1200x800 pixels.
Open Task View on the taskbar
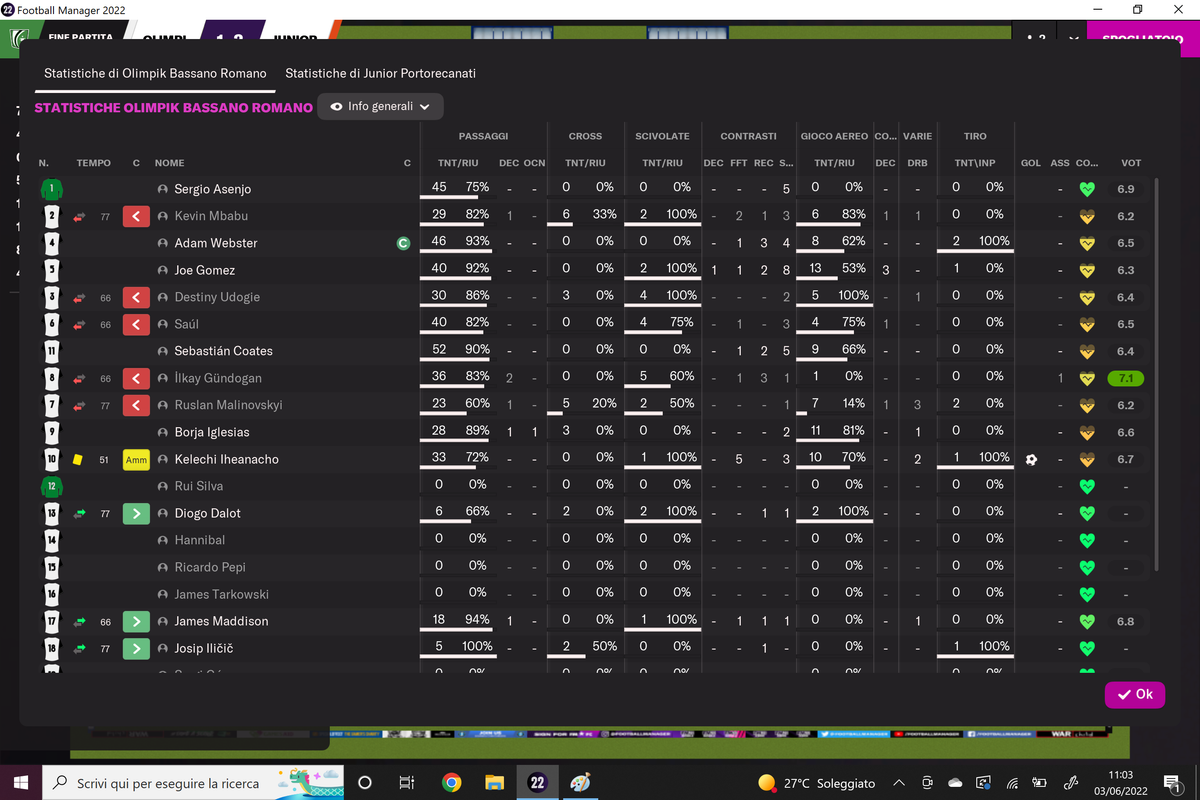tap(406, 782)
